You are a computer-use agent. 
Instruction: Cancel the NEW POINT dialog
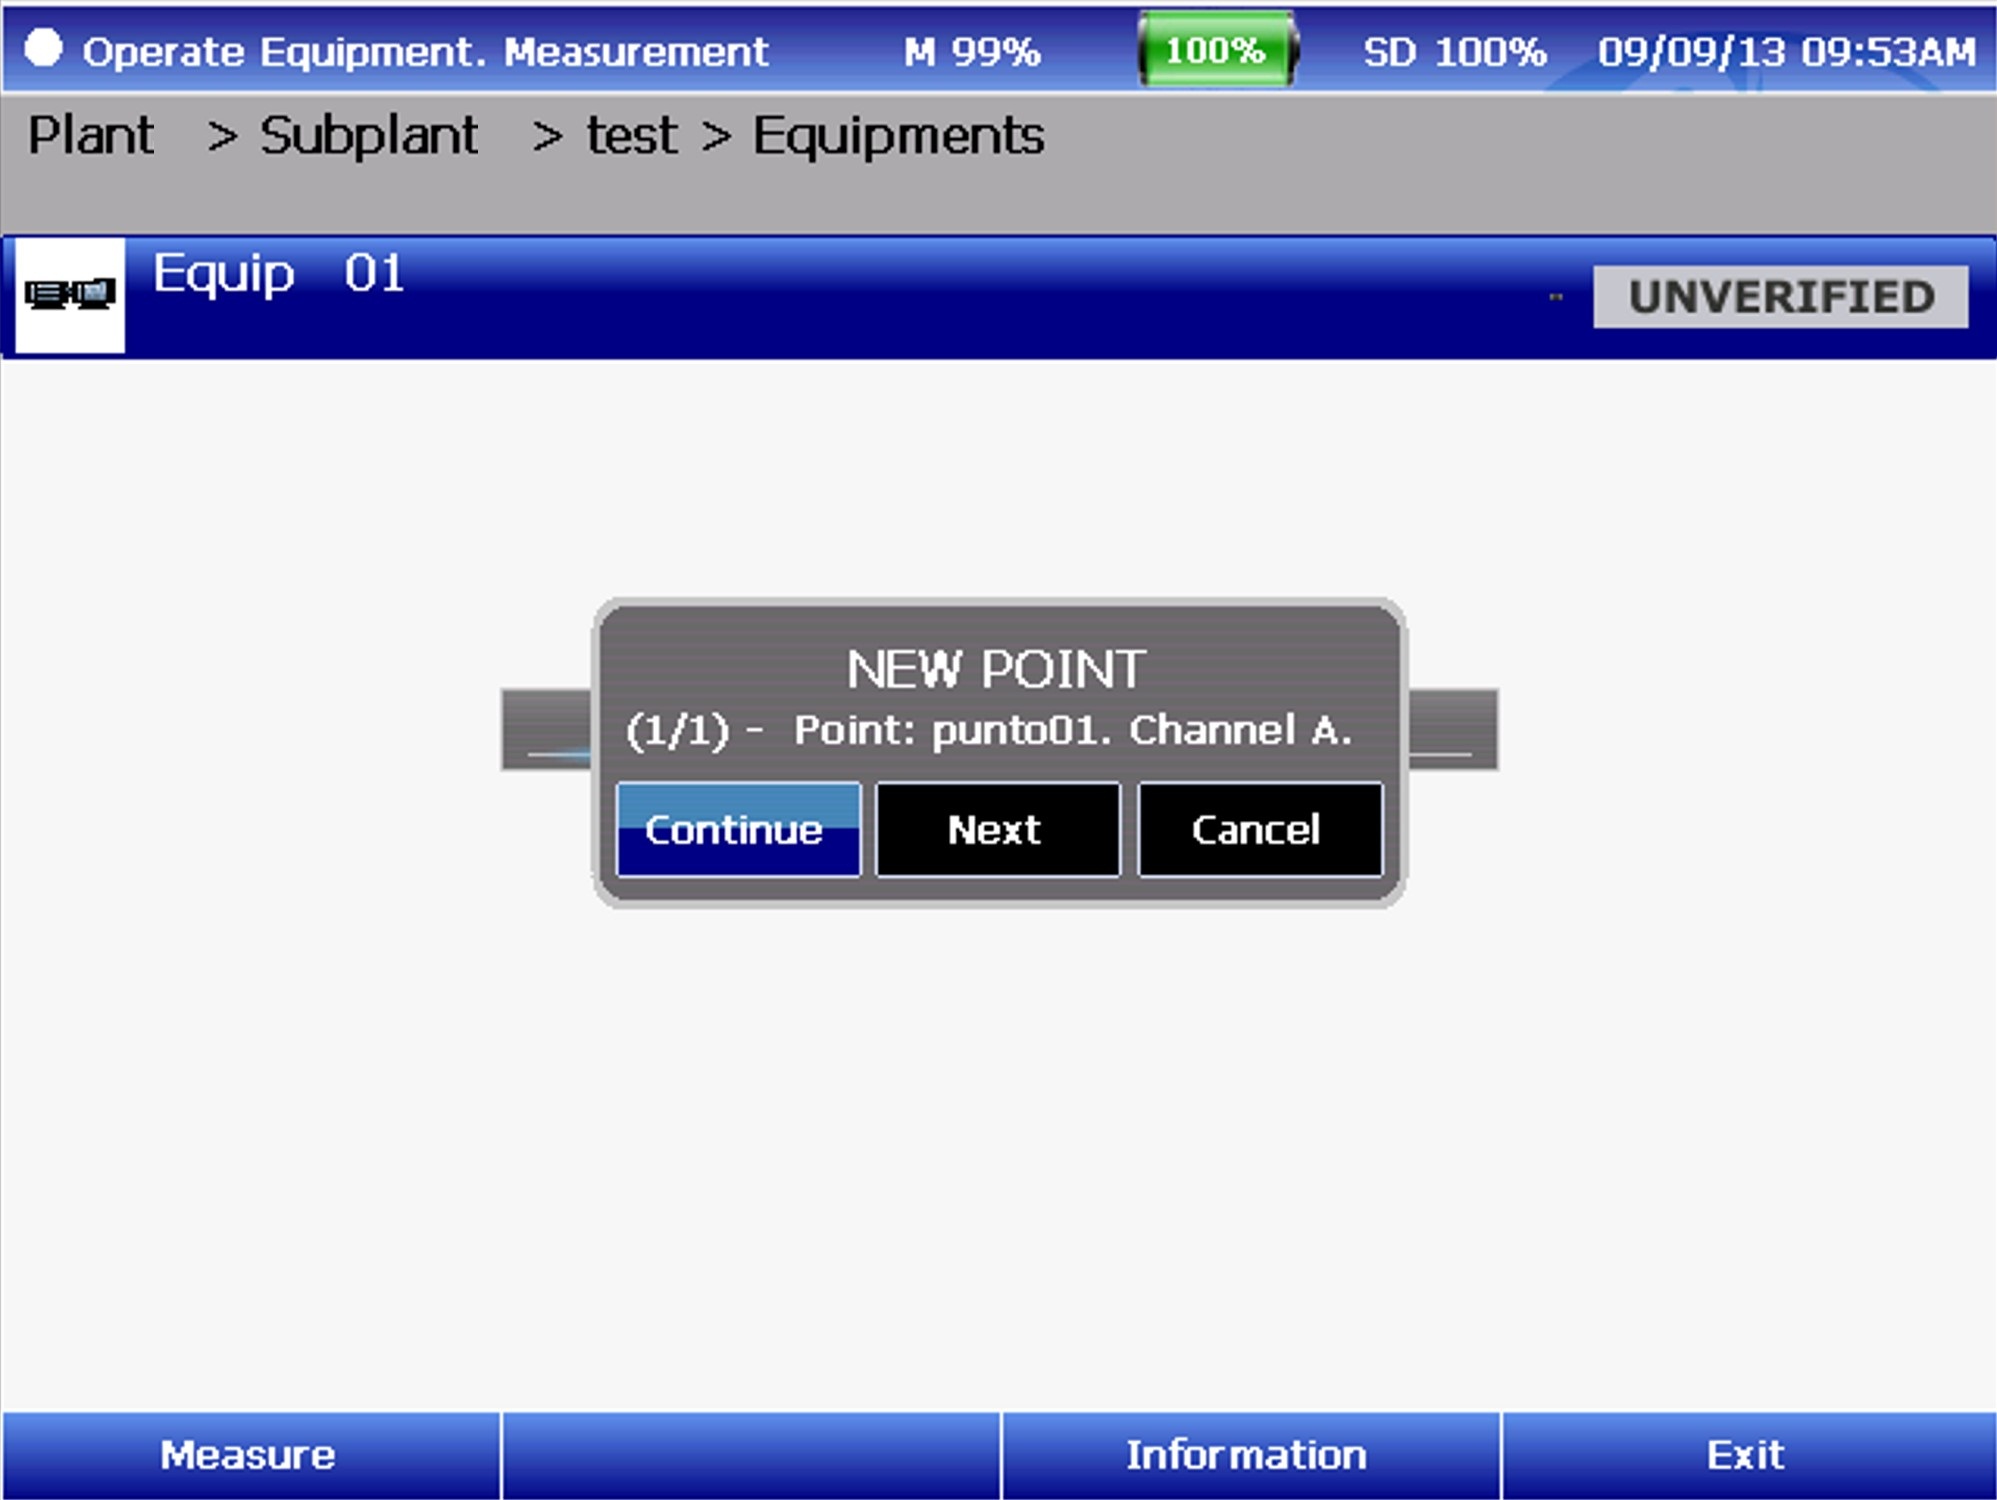1257,829
